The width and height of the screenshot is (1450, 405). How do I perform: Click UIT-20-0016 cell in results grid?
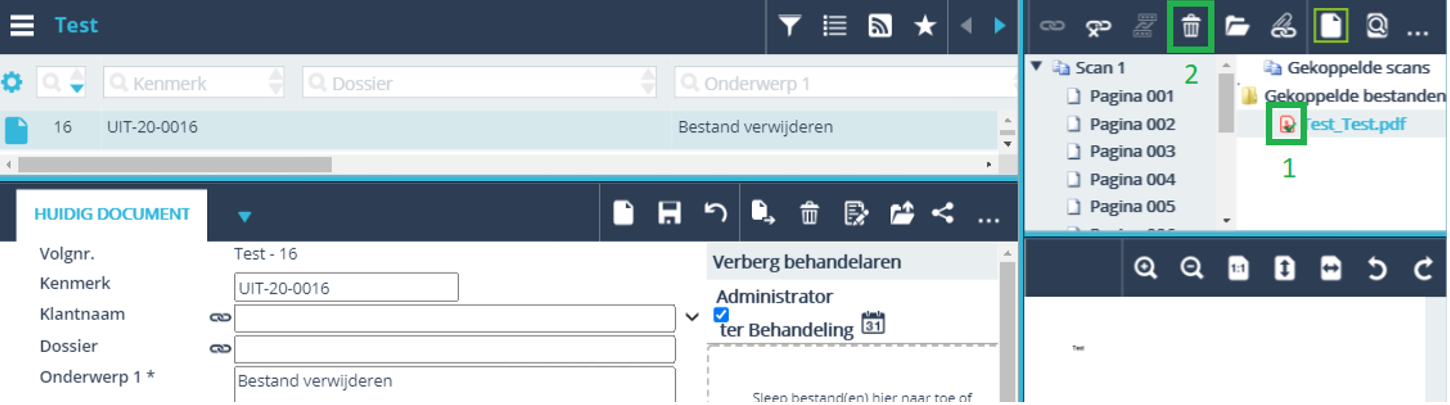[x=152, y=127]
